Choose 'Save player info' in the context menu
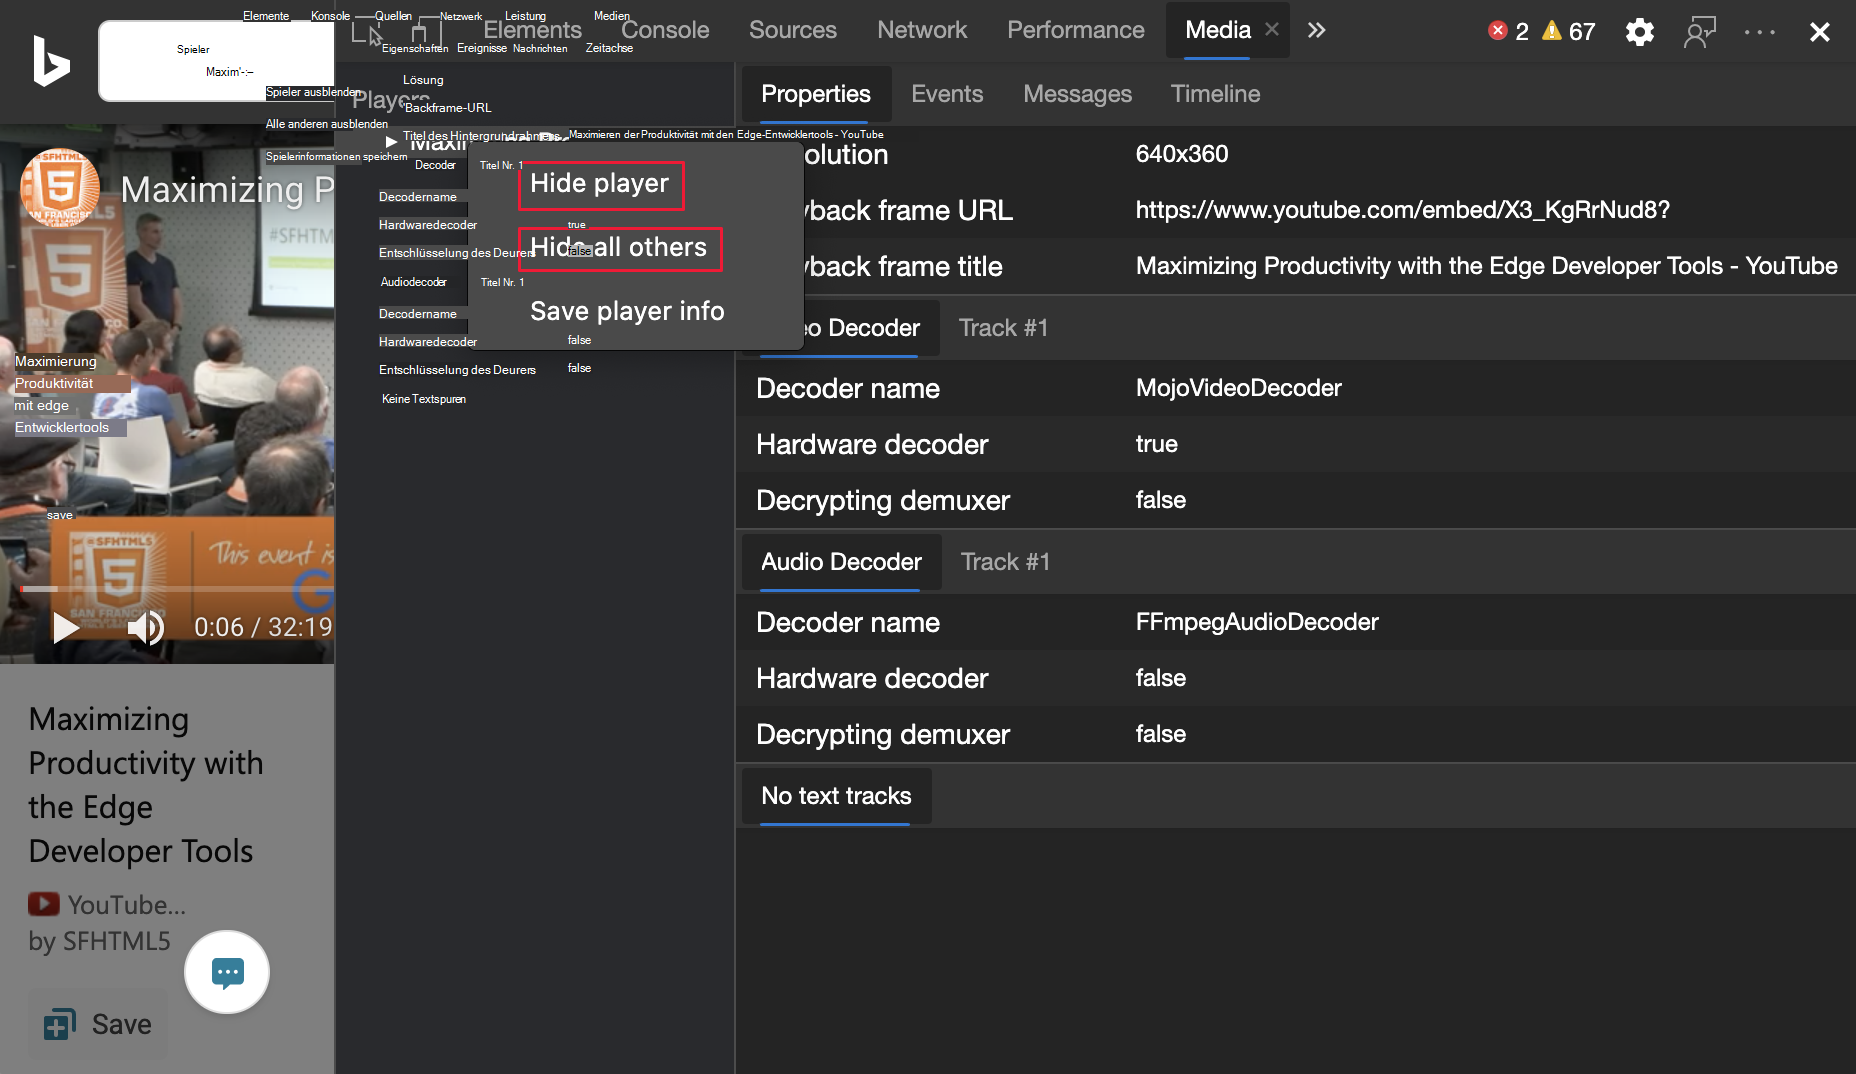 click(627, 311)
